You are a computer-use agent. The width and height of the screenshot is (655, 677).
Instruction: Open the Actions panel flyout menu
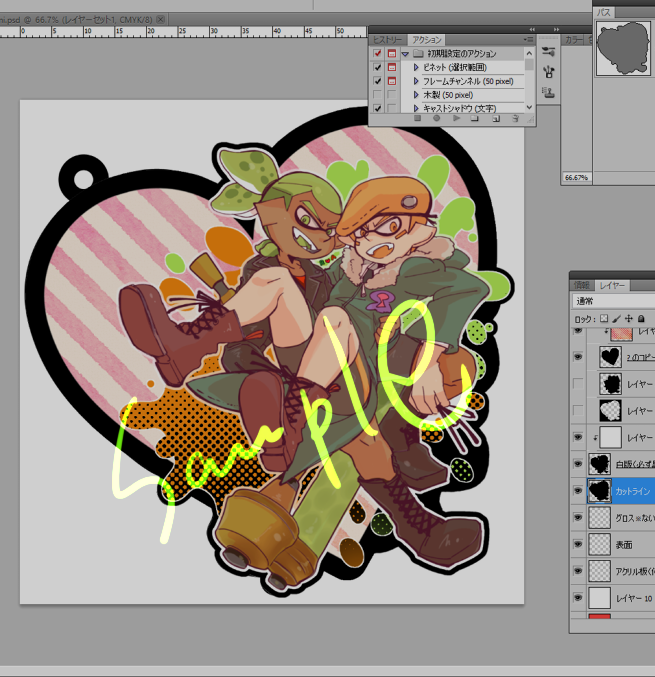click(528, 40)
